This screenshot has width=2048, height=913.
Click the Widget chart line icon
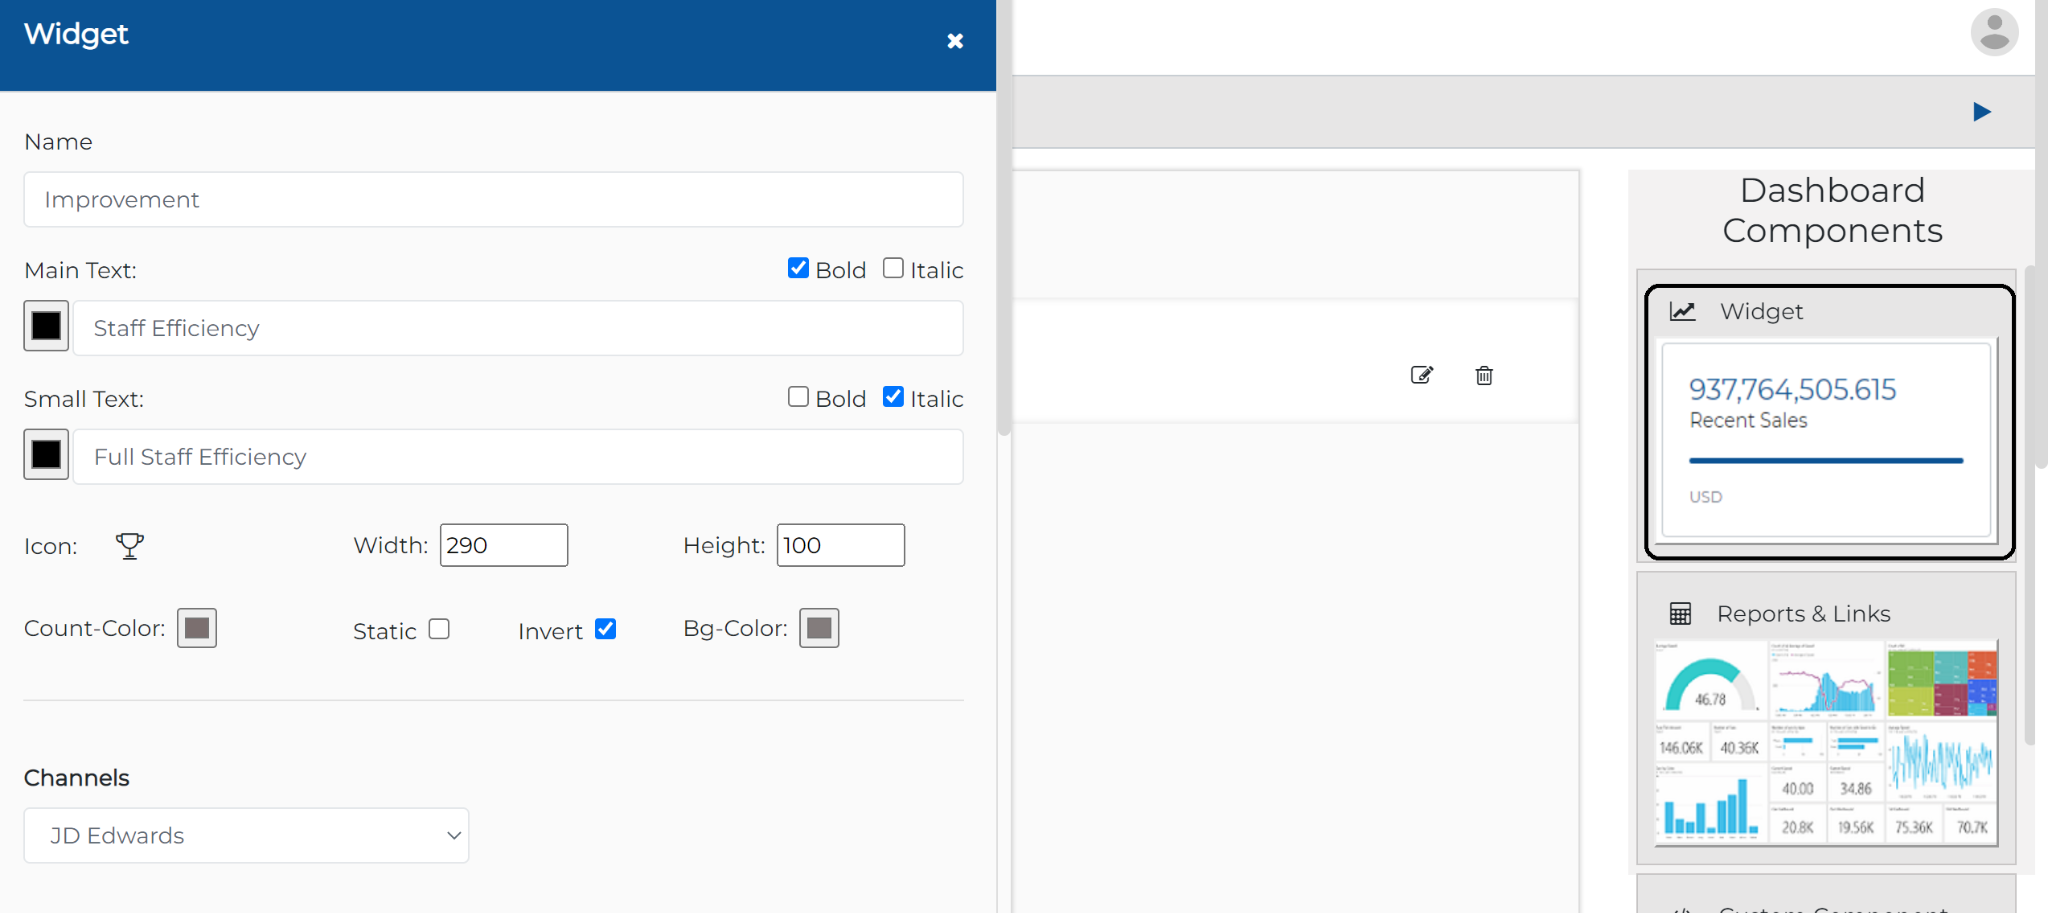[1683, 311]
